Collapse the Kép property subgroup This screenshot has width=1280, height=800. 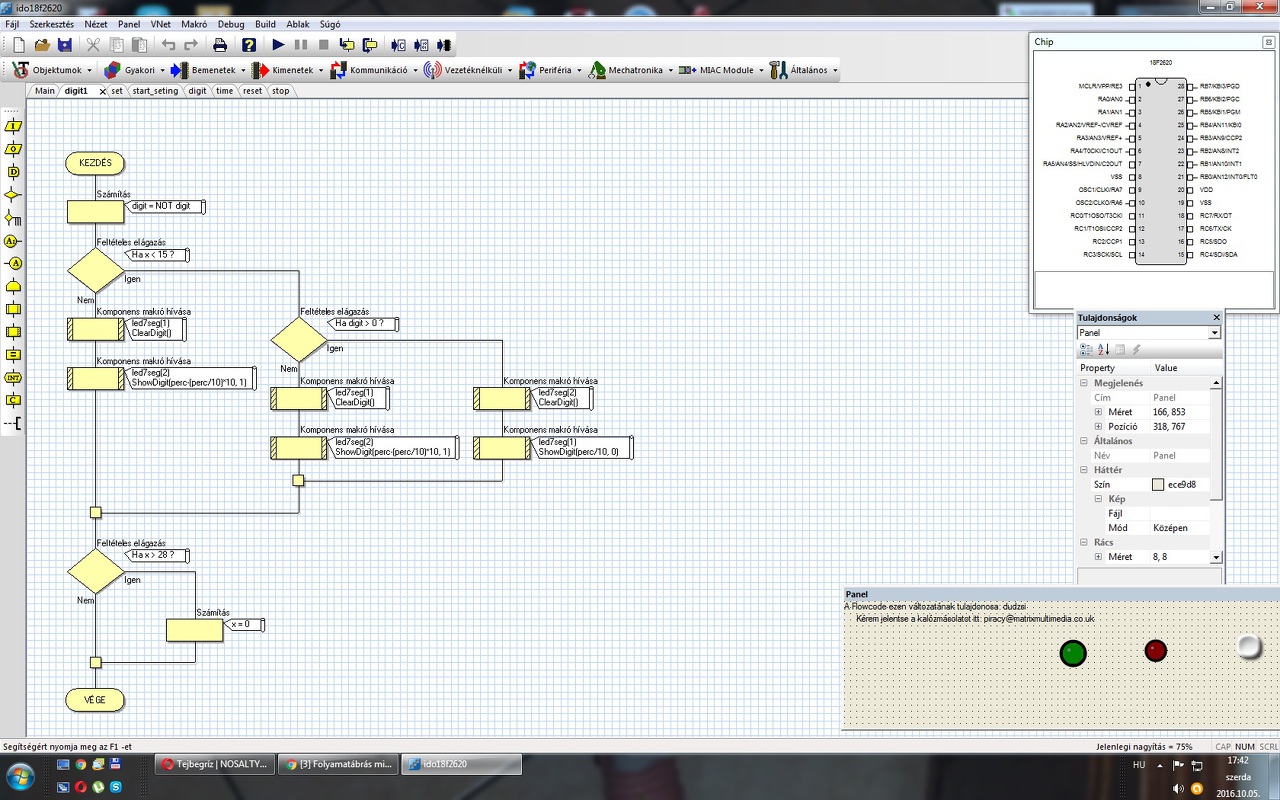click(1098, 499)
